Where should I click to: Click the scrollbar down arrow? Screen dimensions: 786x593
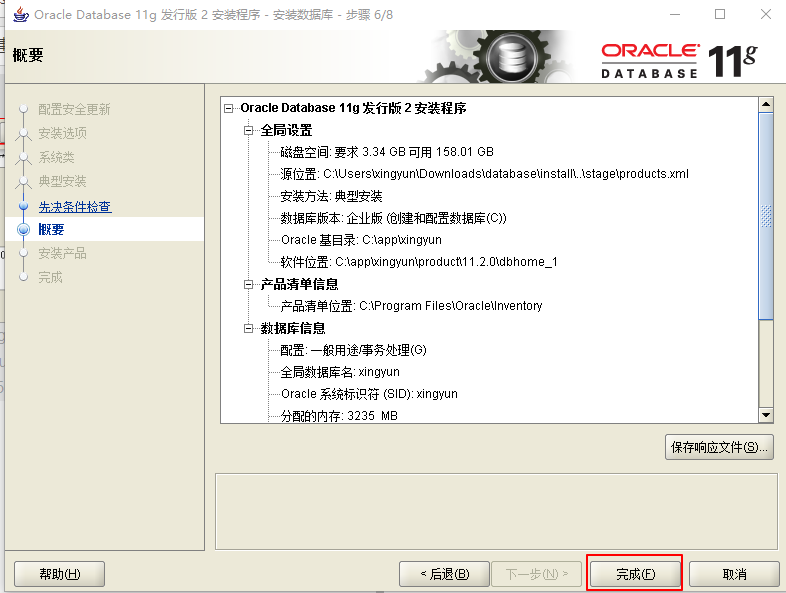pyautogui.click(x=765, y=415)
